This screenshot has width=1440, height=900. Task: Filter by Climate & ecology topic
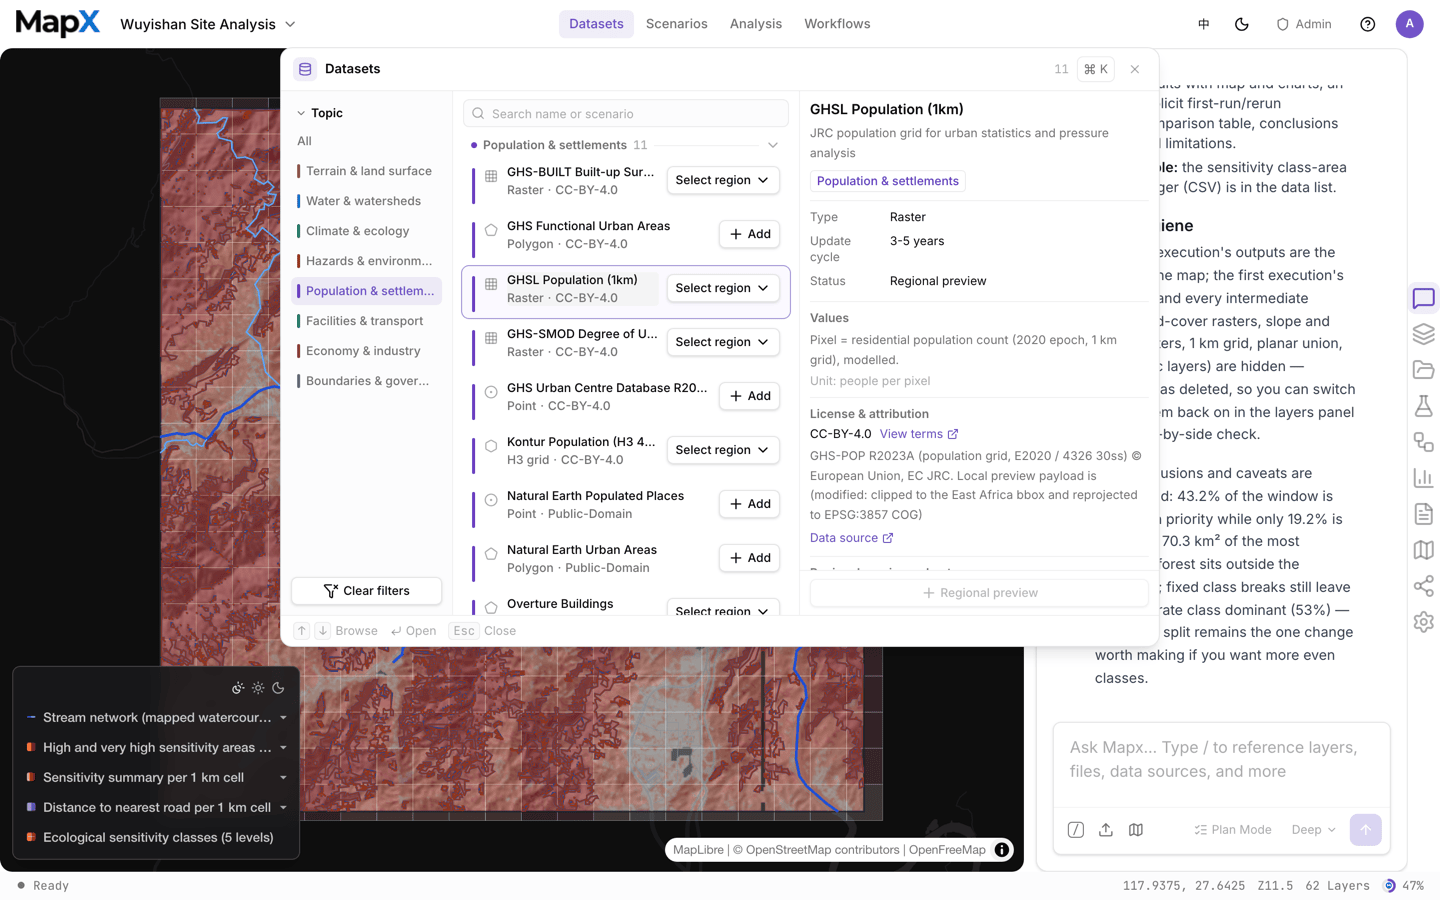(x=367, y=231)
